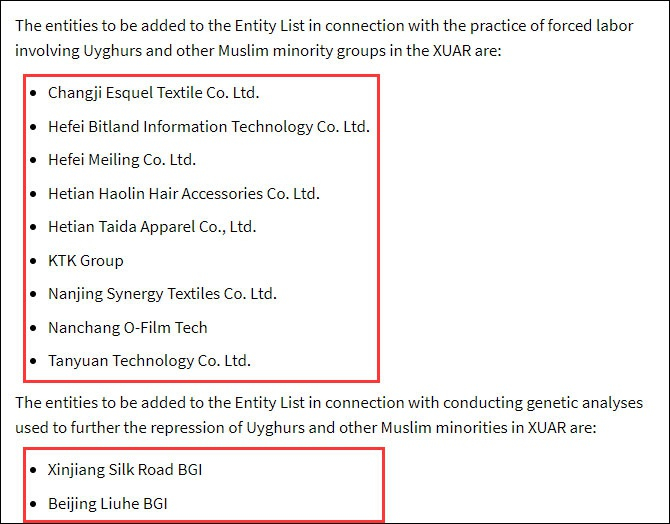
Task: Click Nanjing Synergy Textiles Co. Ltd. entry
Action: pos(162,294)
